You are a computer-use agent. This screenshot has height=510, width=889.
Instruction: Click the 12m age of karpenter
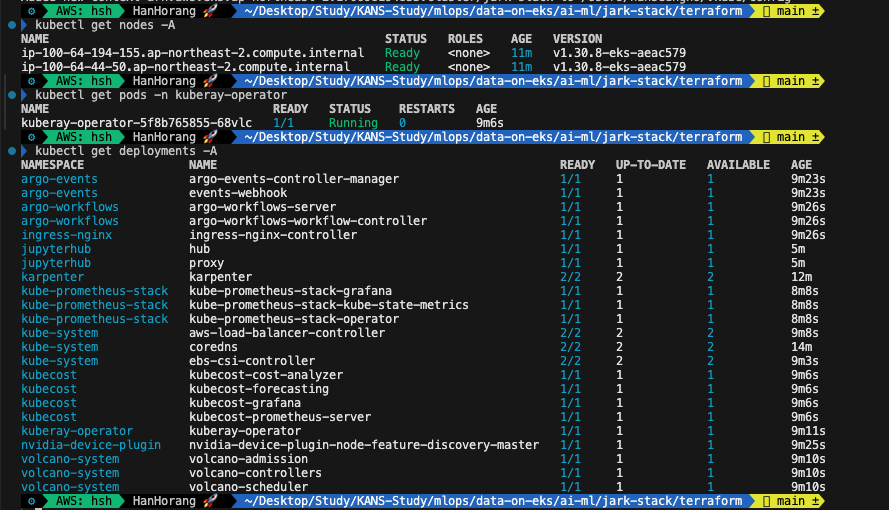pos(802,277)
